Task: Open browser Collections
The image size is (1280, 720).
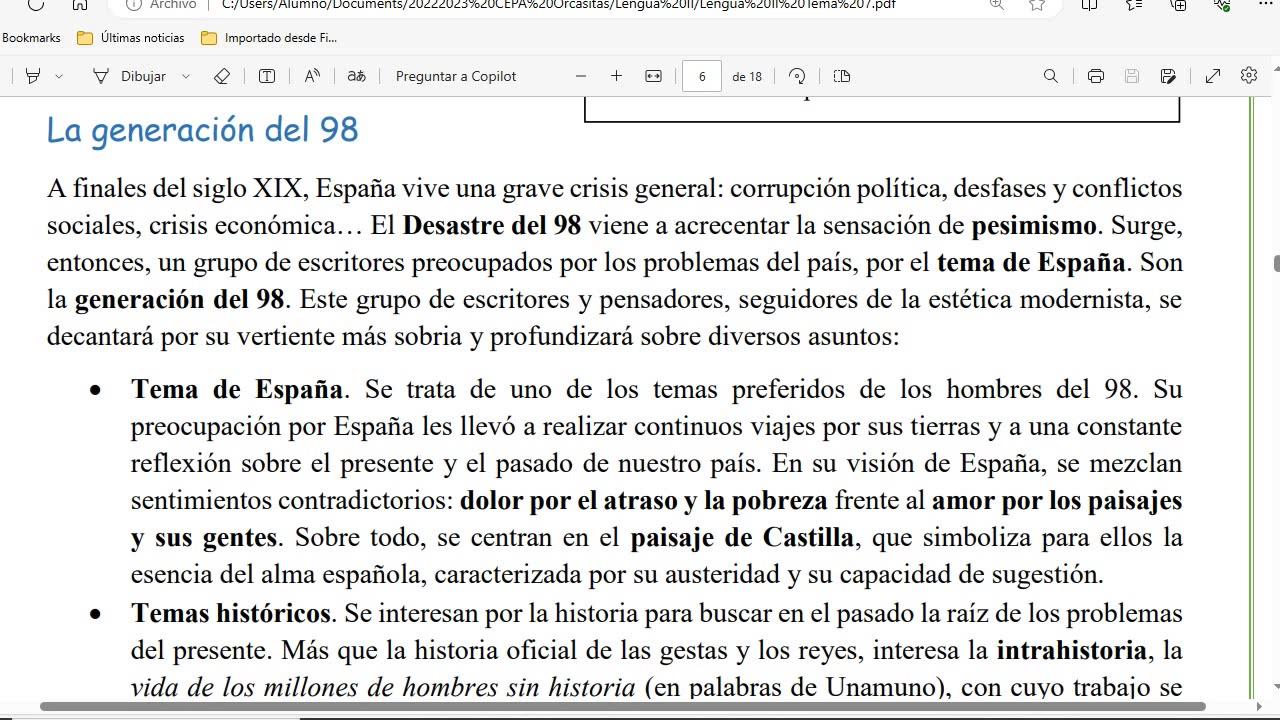Action: 1178,5
